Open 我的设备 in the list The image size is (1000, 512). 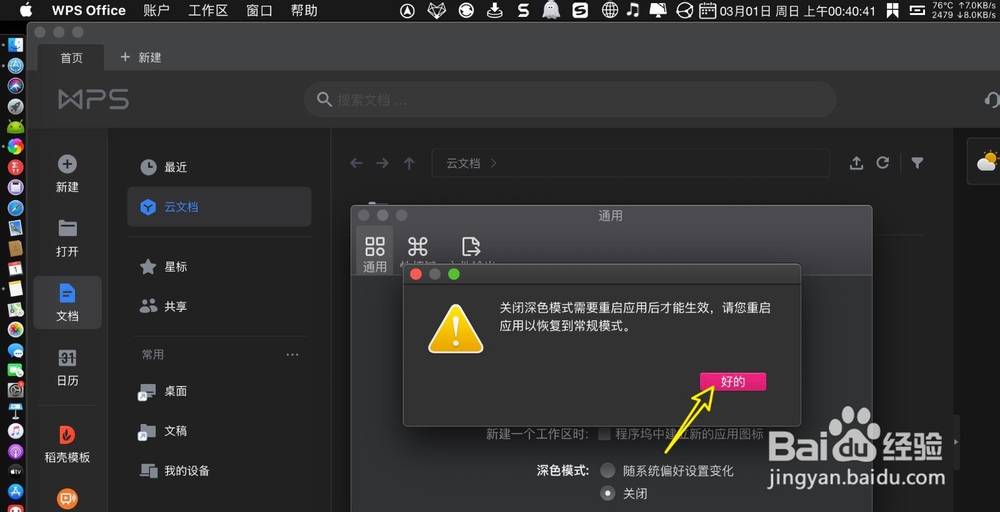pos(219,471)
